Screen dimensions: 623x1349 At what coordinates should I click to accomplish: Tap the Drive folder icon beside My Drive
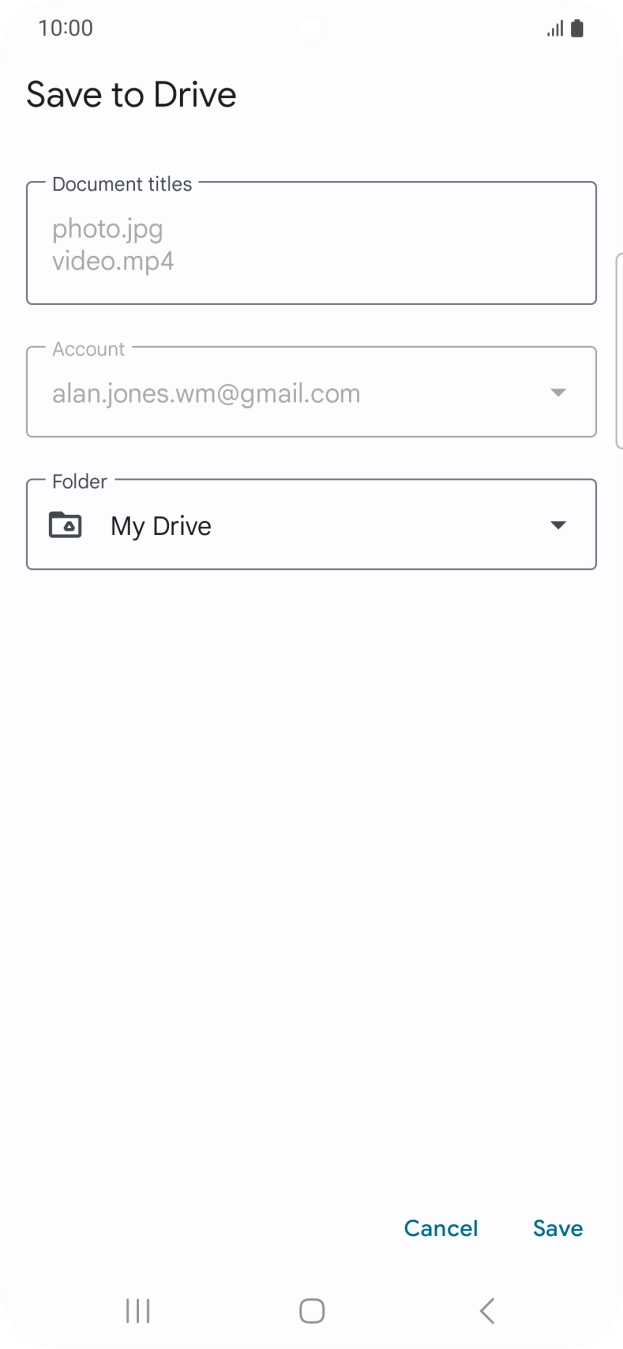65,525
